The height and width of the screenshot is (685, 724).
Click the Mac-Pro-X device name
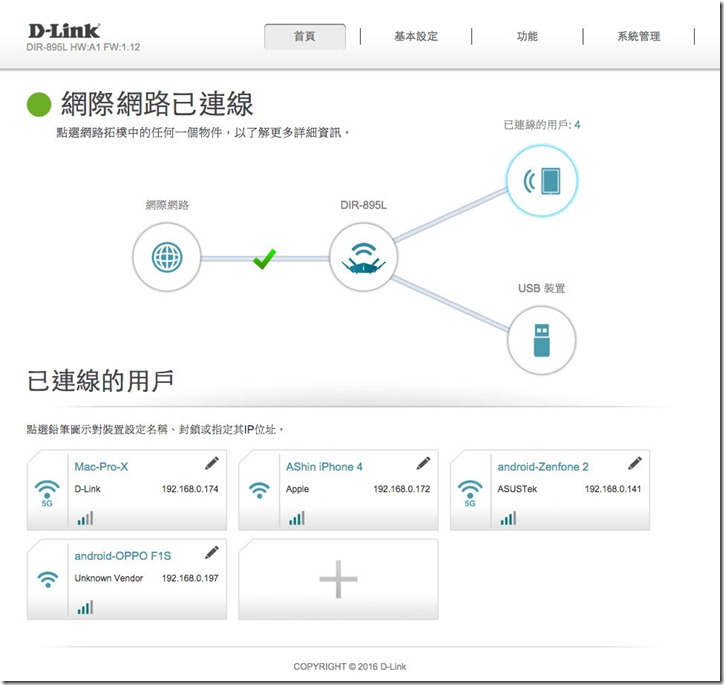point(101,467)
